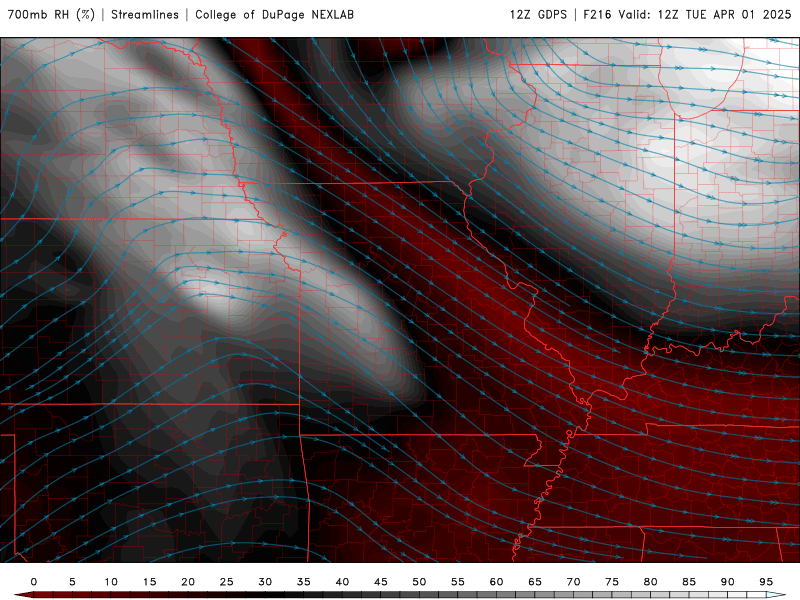Click the '0' label on the color scale

(x=34, y=582)
